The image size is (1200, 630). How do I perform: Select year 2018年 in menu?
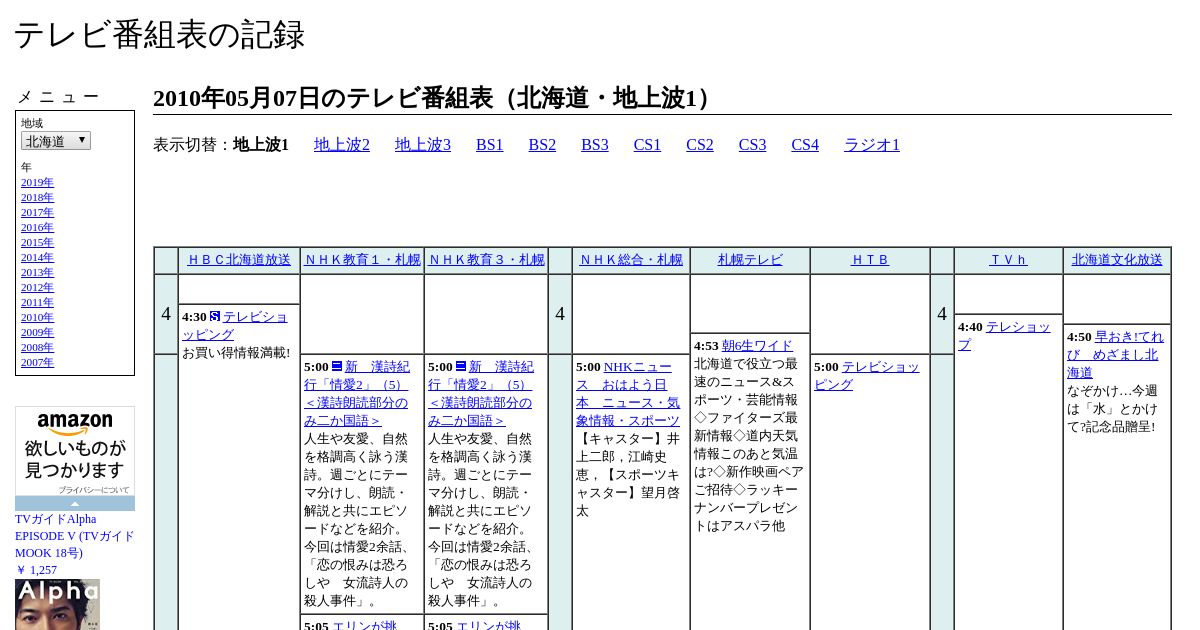click(x=37, y=198)
